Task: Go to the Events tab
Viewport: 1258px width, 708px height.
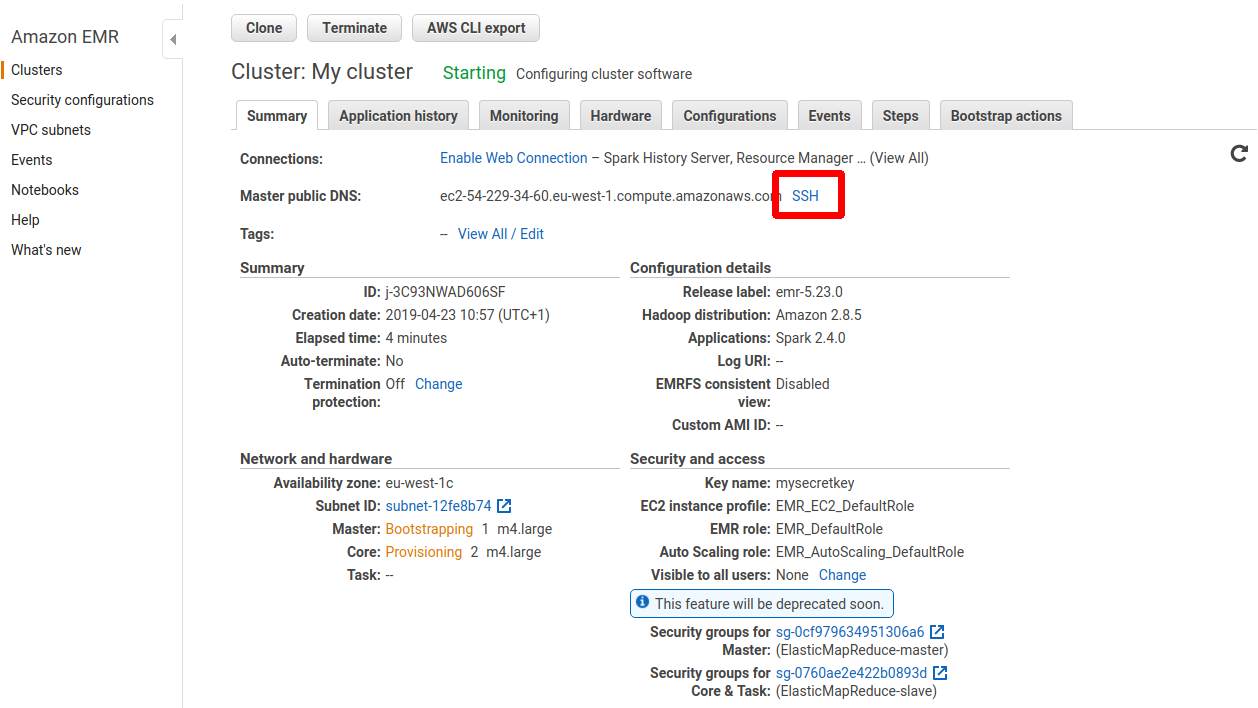Action: tap(829, 116)
